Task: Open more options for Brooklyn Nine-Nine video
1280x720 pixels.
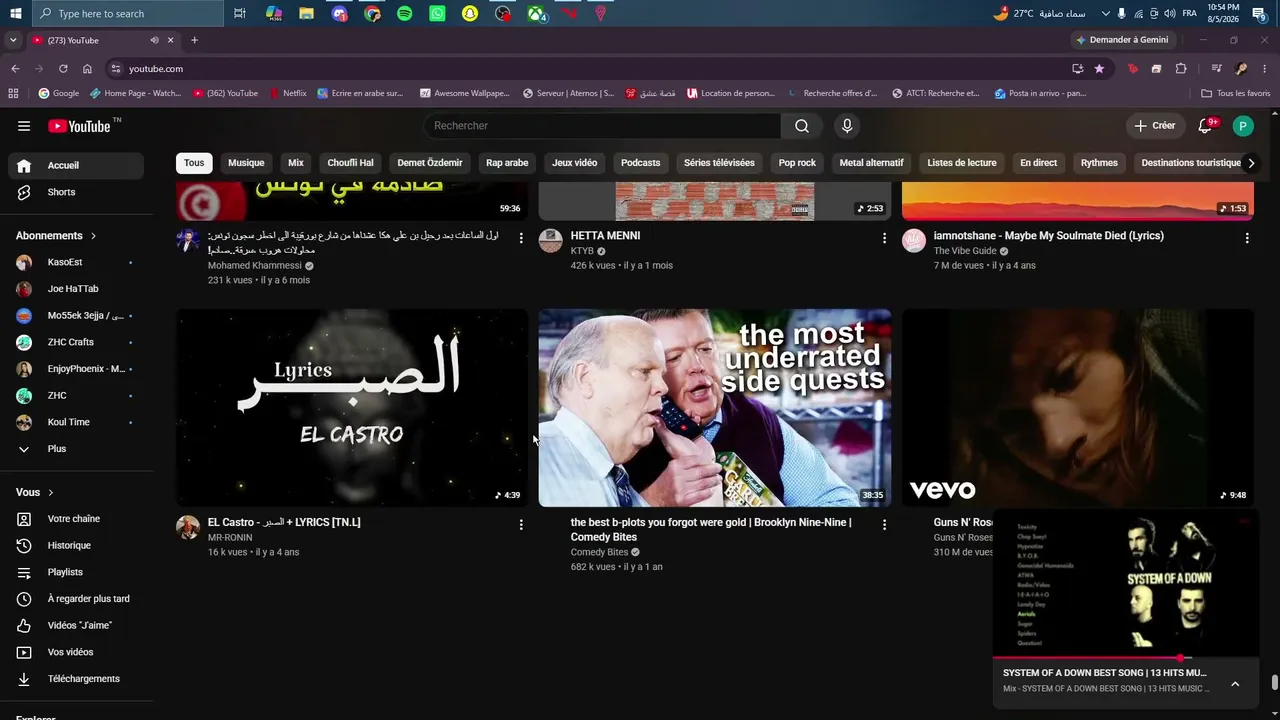Action: [884, 524]
